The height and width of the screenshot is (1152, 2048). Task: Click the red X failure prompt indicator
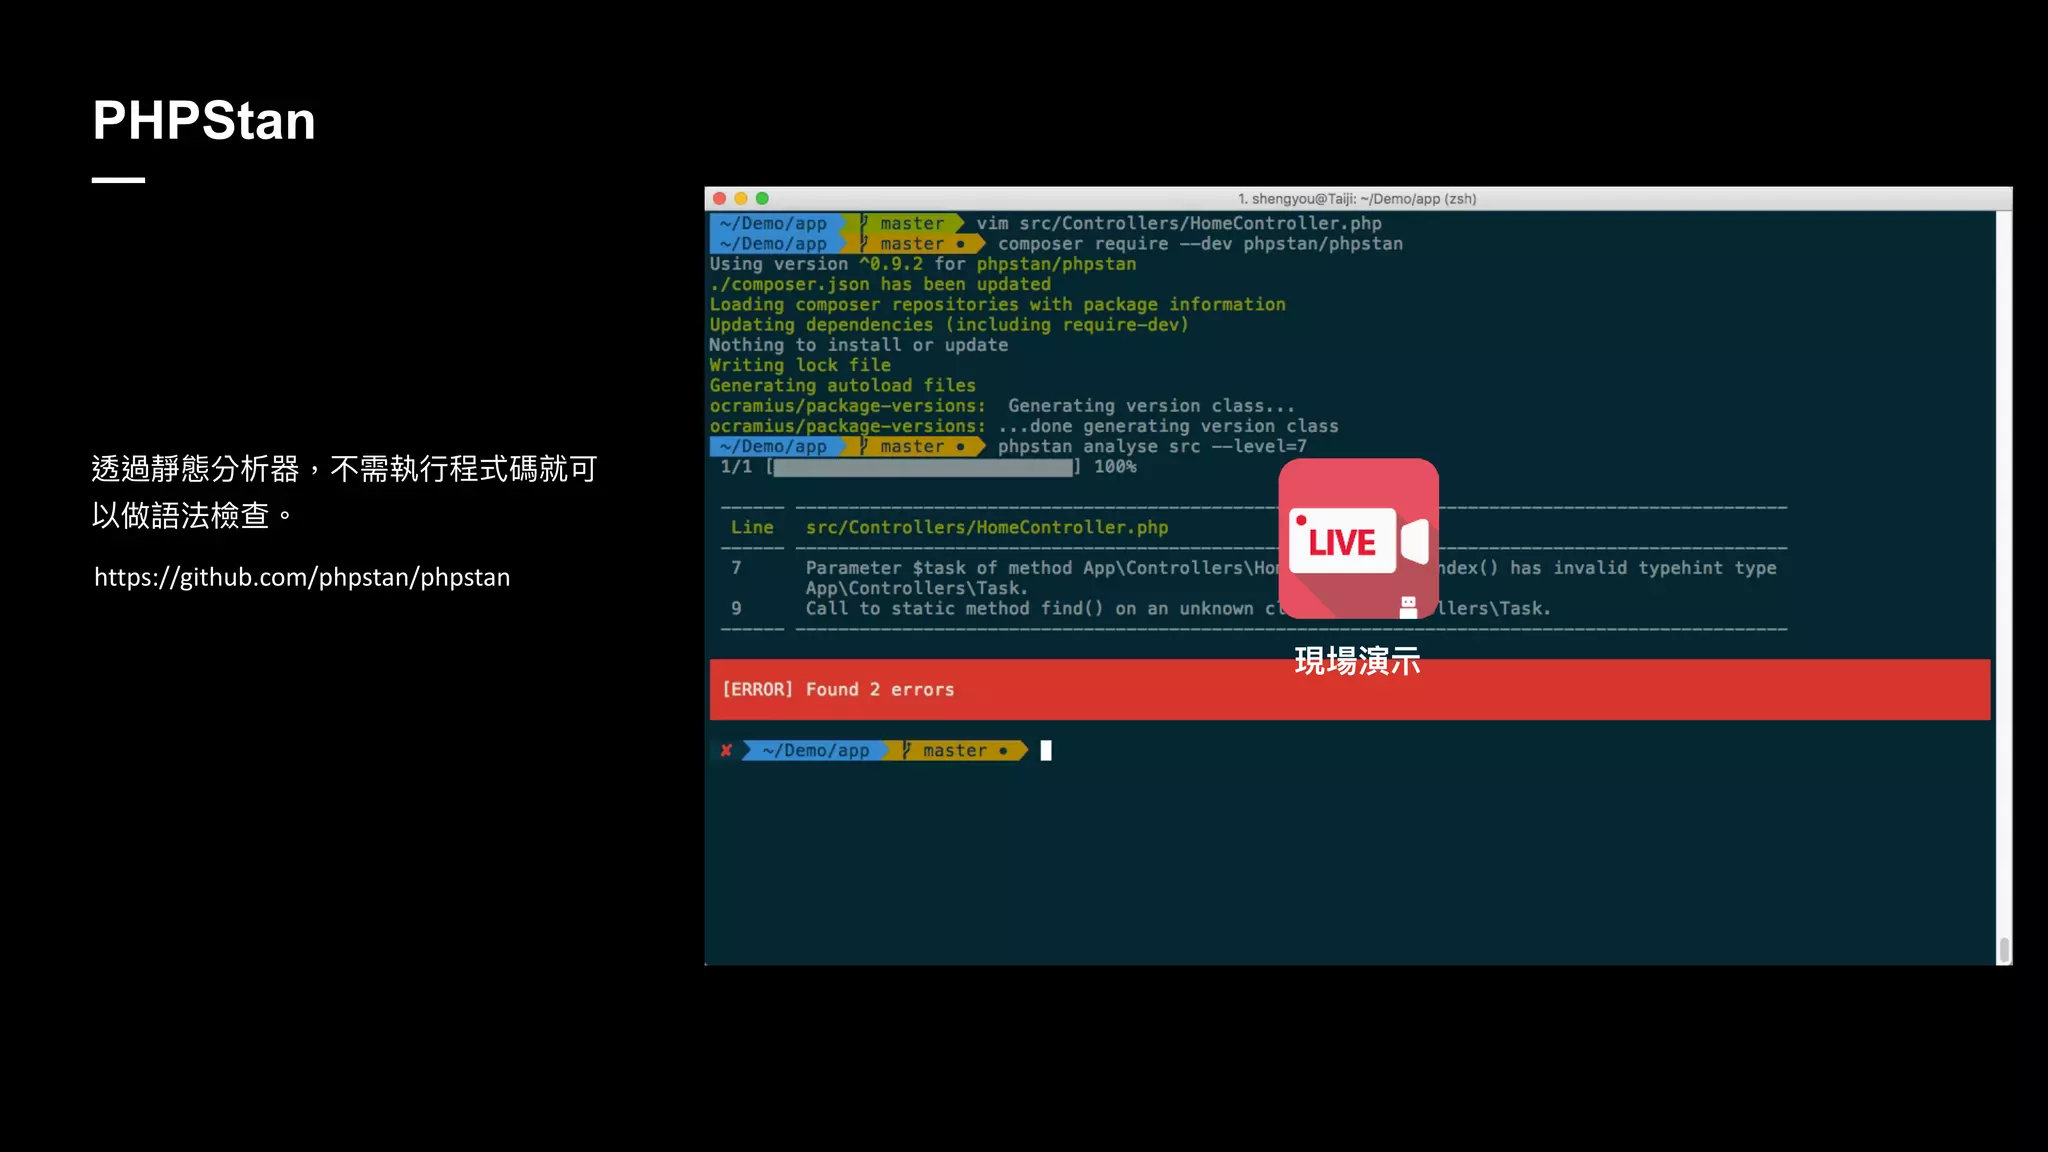[726, 751]
